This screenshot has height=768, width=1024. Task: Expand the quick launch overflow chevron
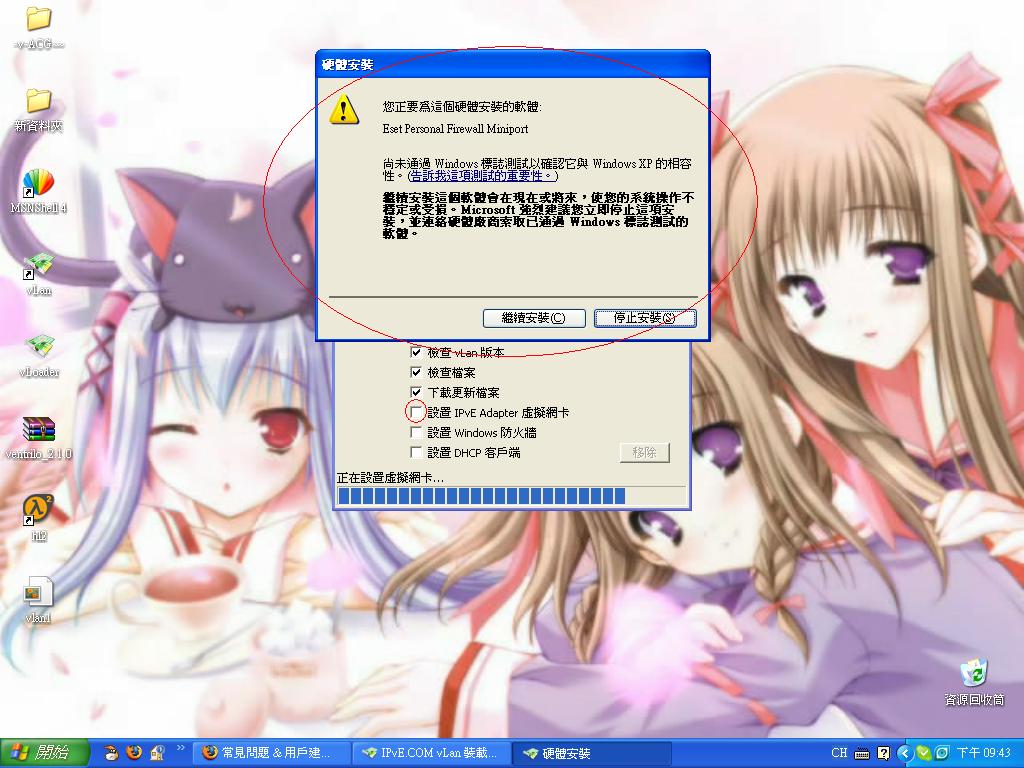(x=181, y=748)
